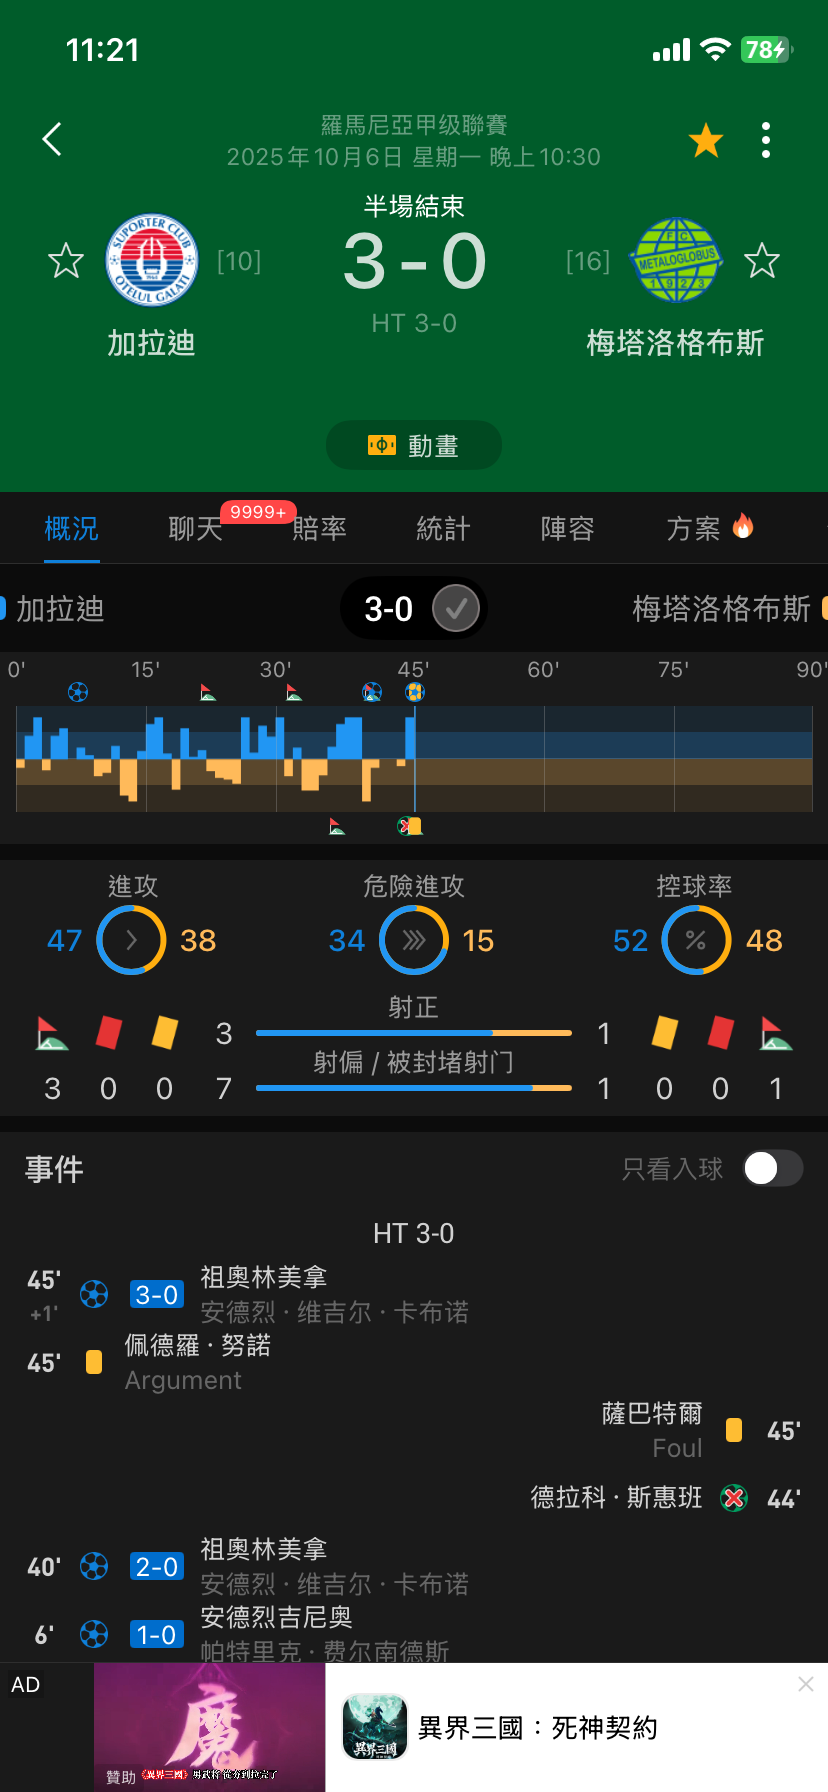Tap the gold favorite match star
This screenshot has height=1792, width=828.
coord(706,141)
